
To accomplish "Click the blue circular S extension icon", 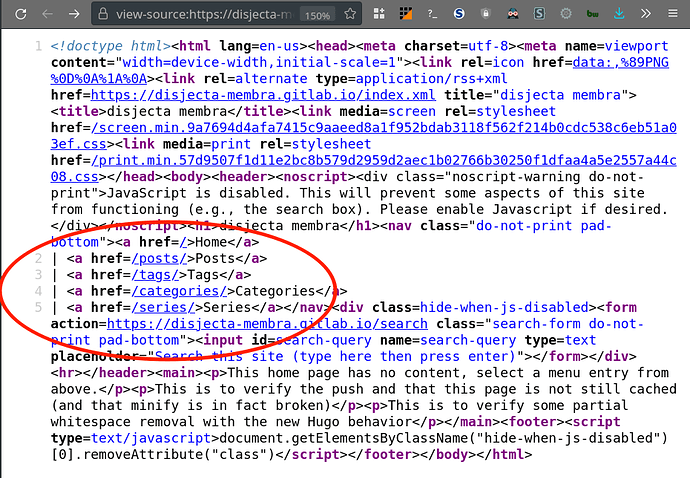I will click(x=459, y=14).
